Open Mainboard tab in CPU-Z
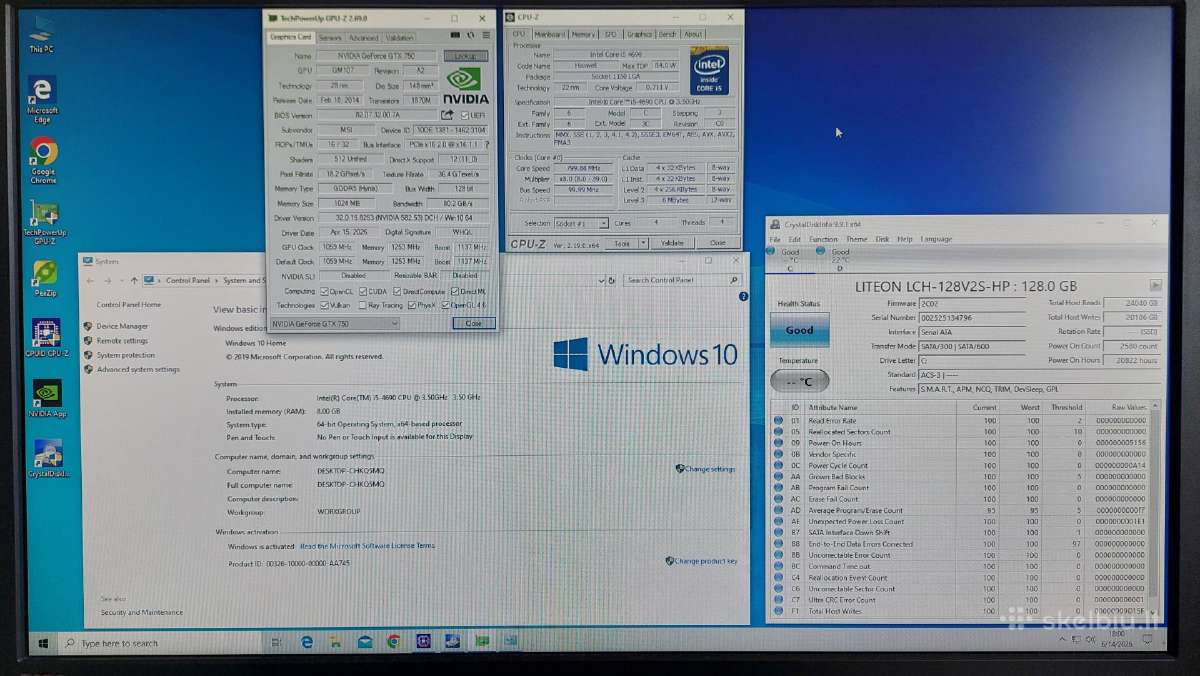The height and width of the screenshot is (676, 1200). click(549, 34)
